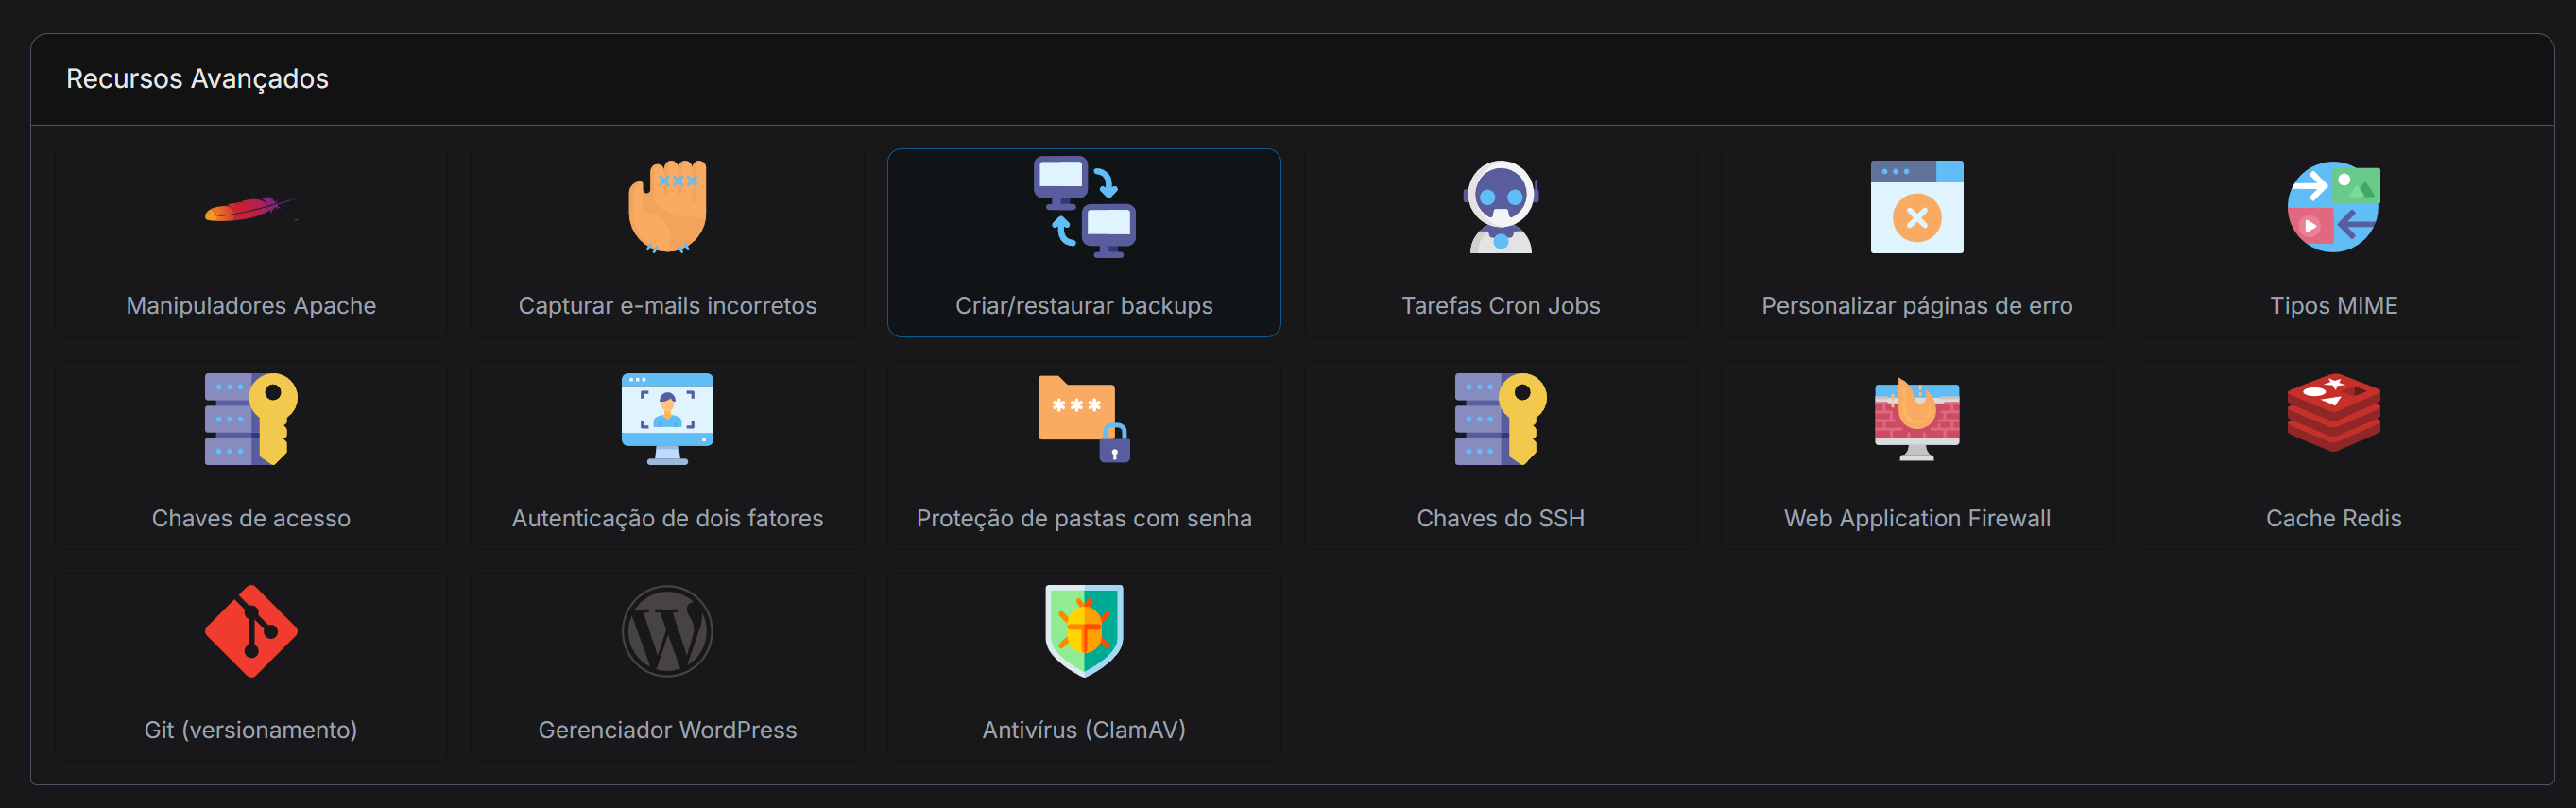Click the Recursos Avançados section header

[x=197, y=79]
